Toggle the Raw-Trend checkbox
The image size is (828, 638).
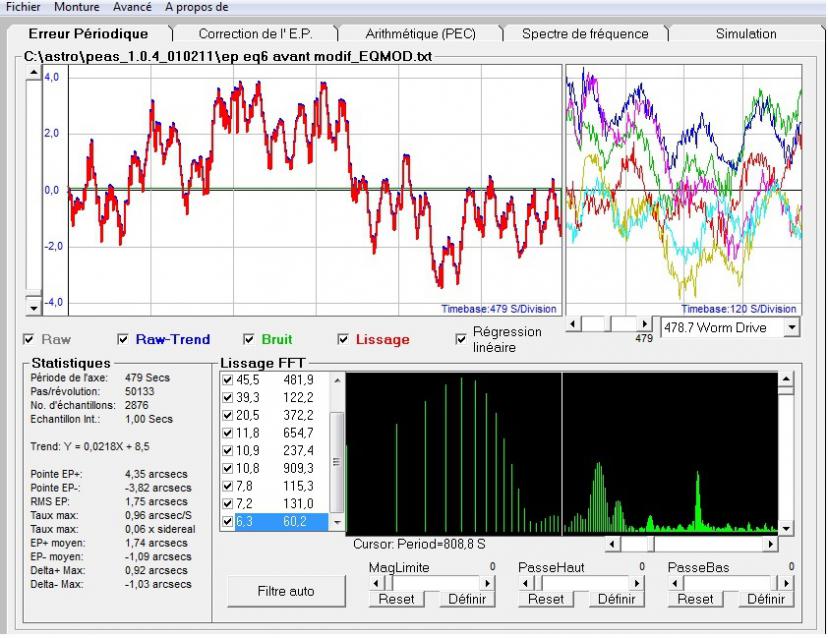coord(123,340)
